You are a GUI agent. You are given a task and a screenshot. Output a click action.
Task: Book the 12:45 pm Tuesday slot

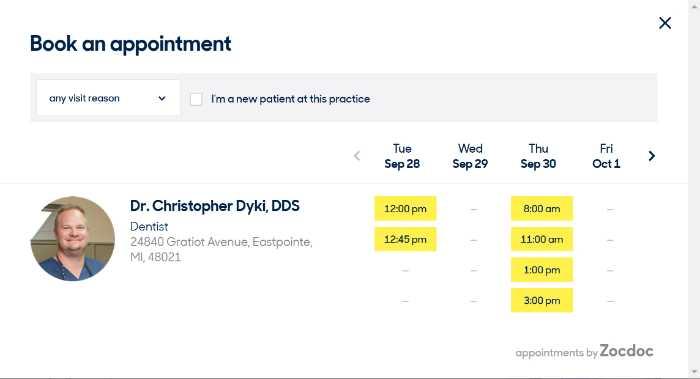405,239
